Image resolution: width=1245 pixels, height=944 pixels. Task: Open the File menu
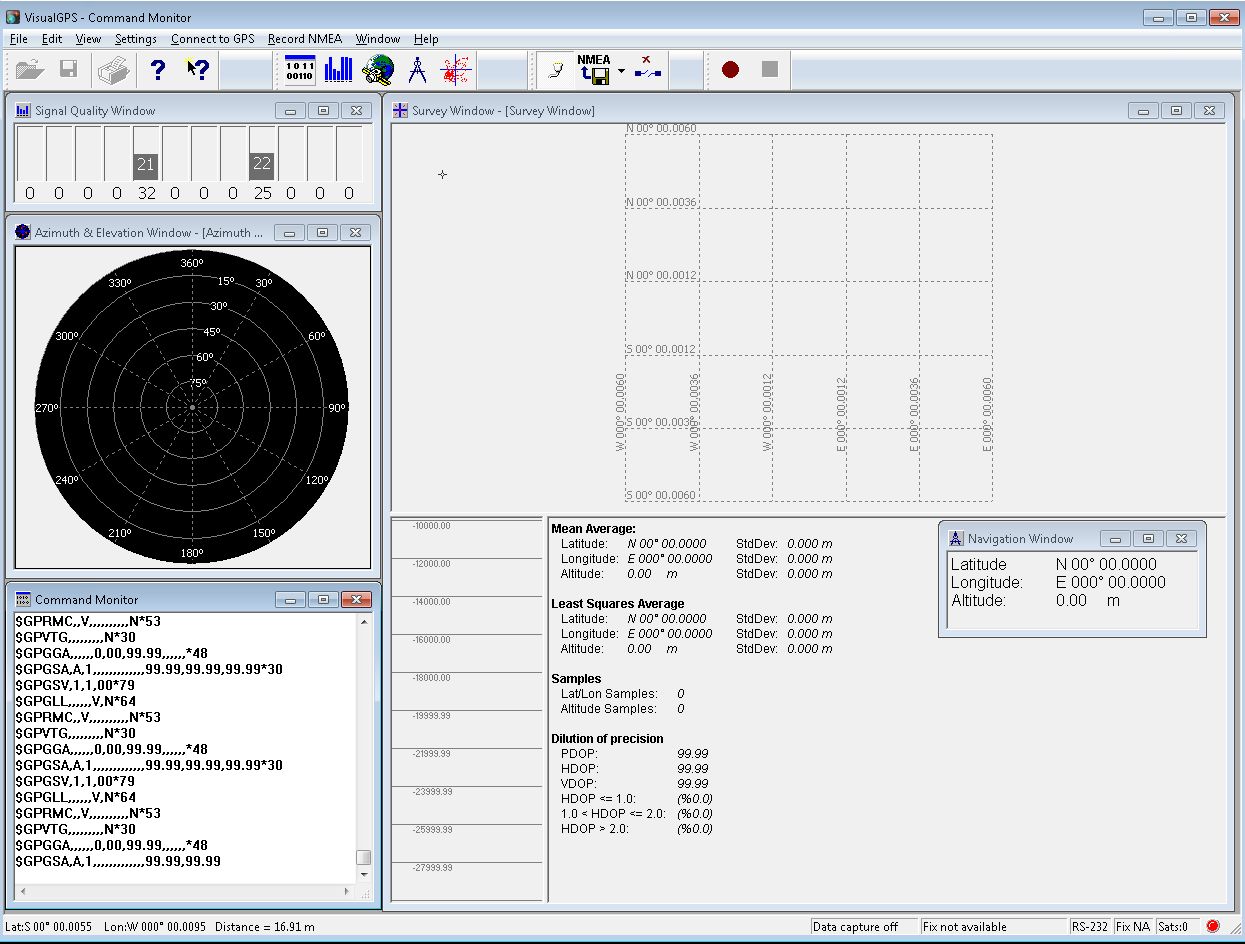pyautogui.click(x=18, y=39)
